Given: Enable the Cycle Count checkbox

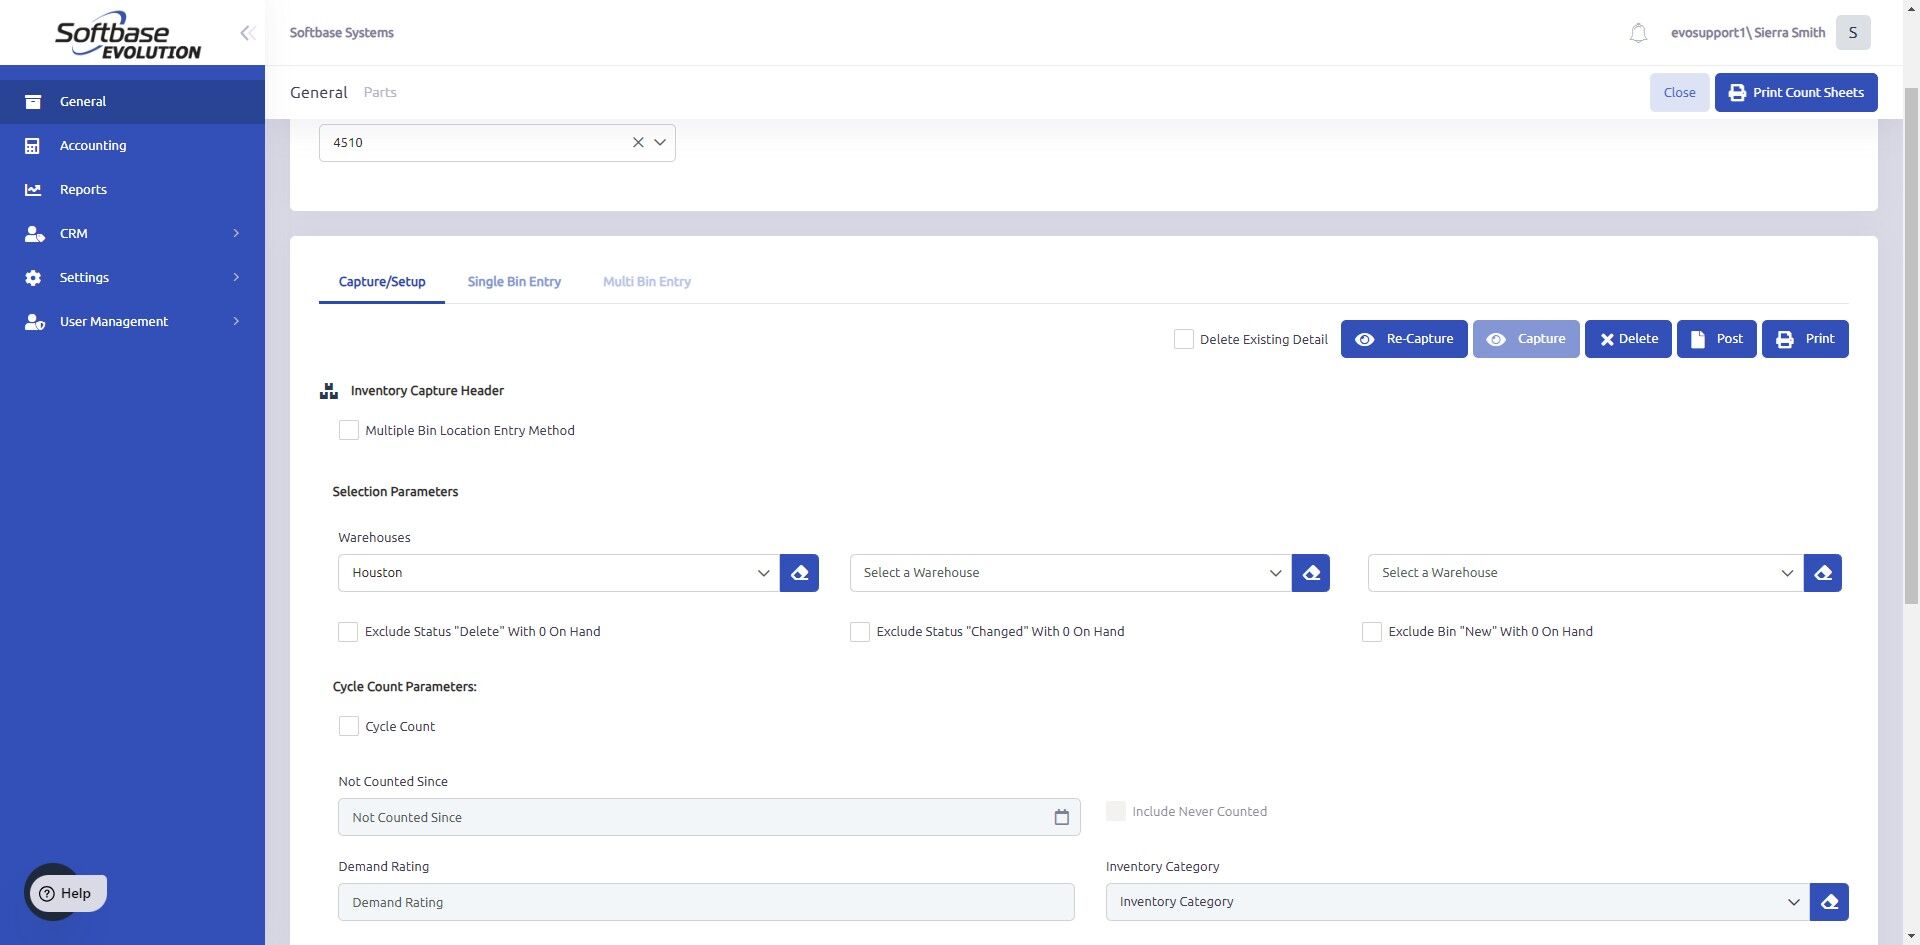Looking at the screenshot, I should 349,726.
